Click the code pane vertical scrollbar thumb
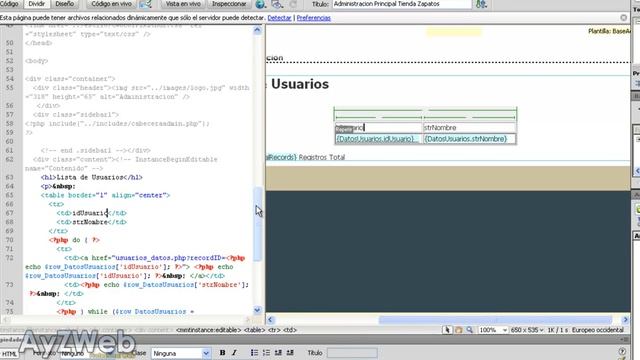The width and height of the screenshot is (640, 360). (x=257, y=224)
